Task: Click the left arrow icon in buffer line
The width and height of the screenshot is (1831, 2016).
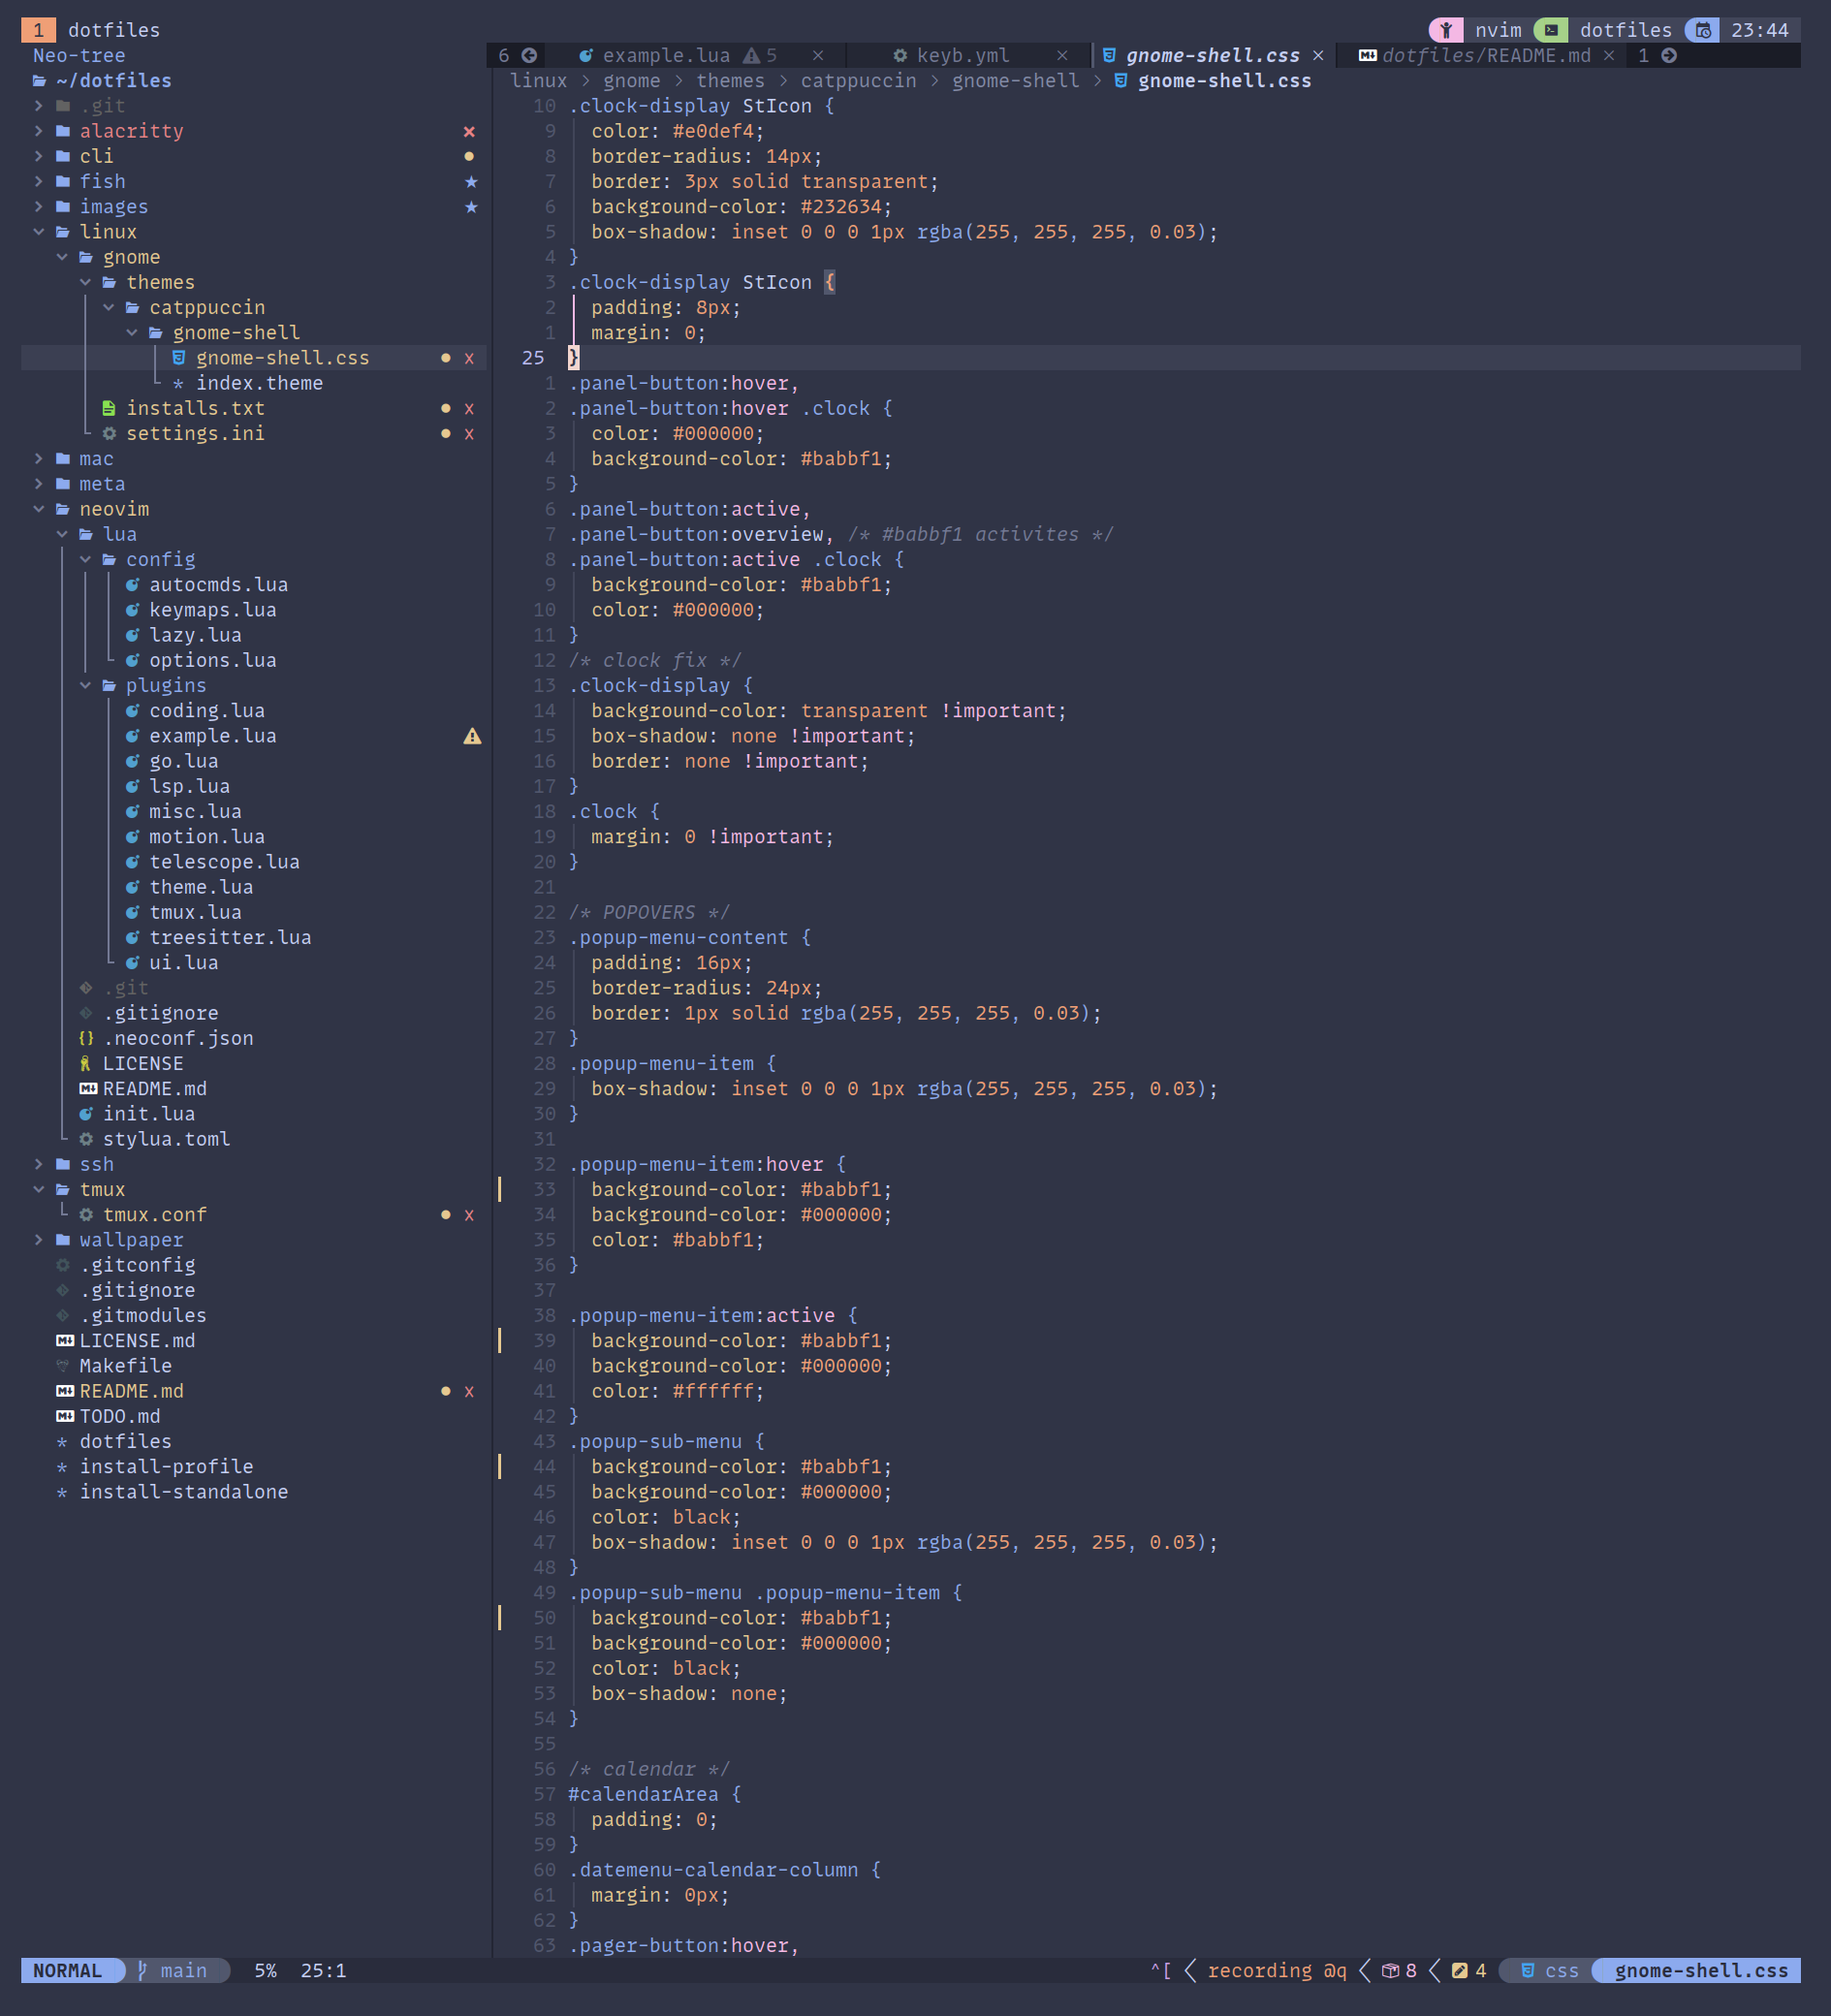Action: 529,56
